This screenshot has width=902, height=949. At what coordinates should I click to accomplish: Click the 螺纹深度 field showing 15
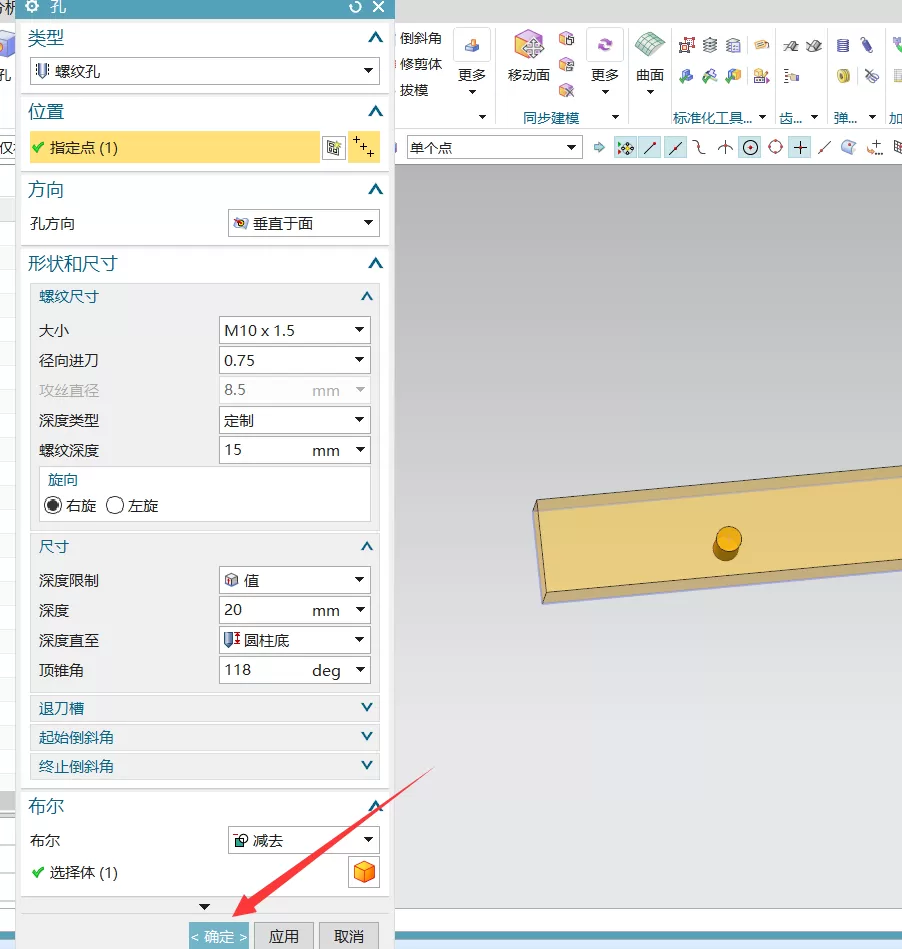(294, 450)
